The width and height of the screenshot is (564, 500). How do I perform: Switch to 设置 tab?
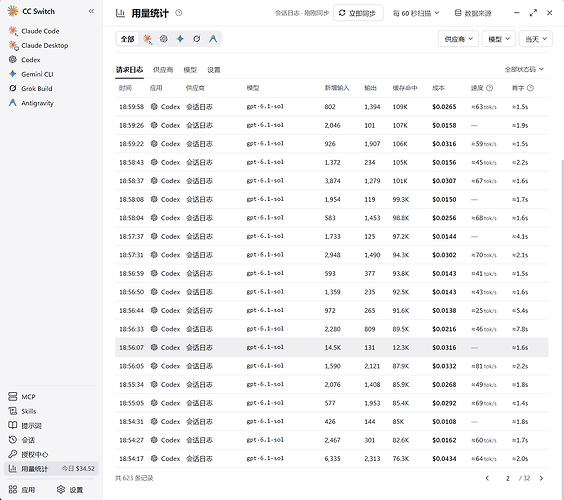(x=214, y=70)
